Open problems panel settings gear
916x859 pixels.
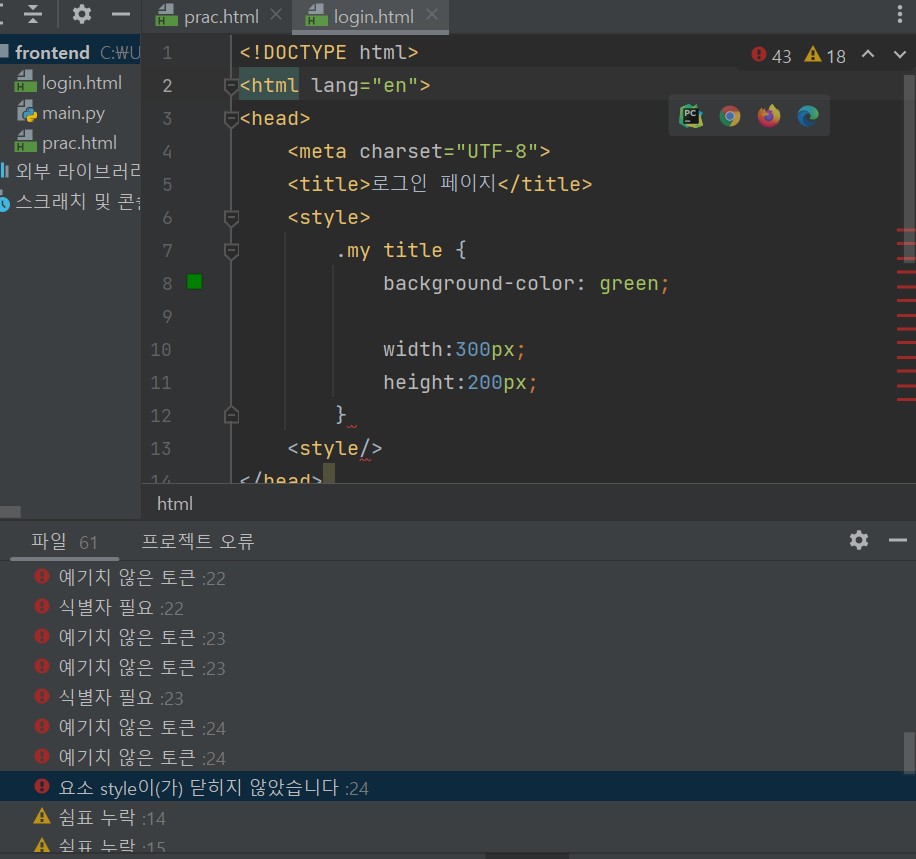858,540
